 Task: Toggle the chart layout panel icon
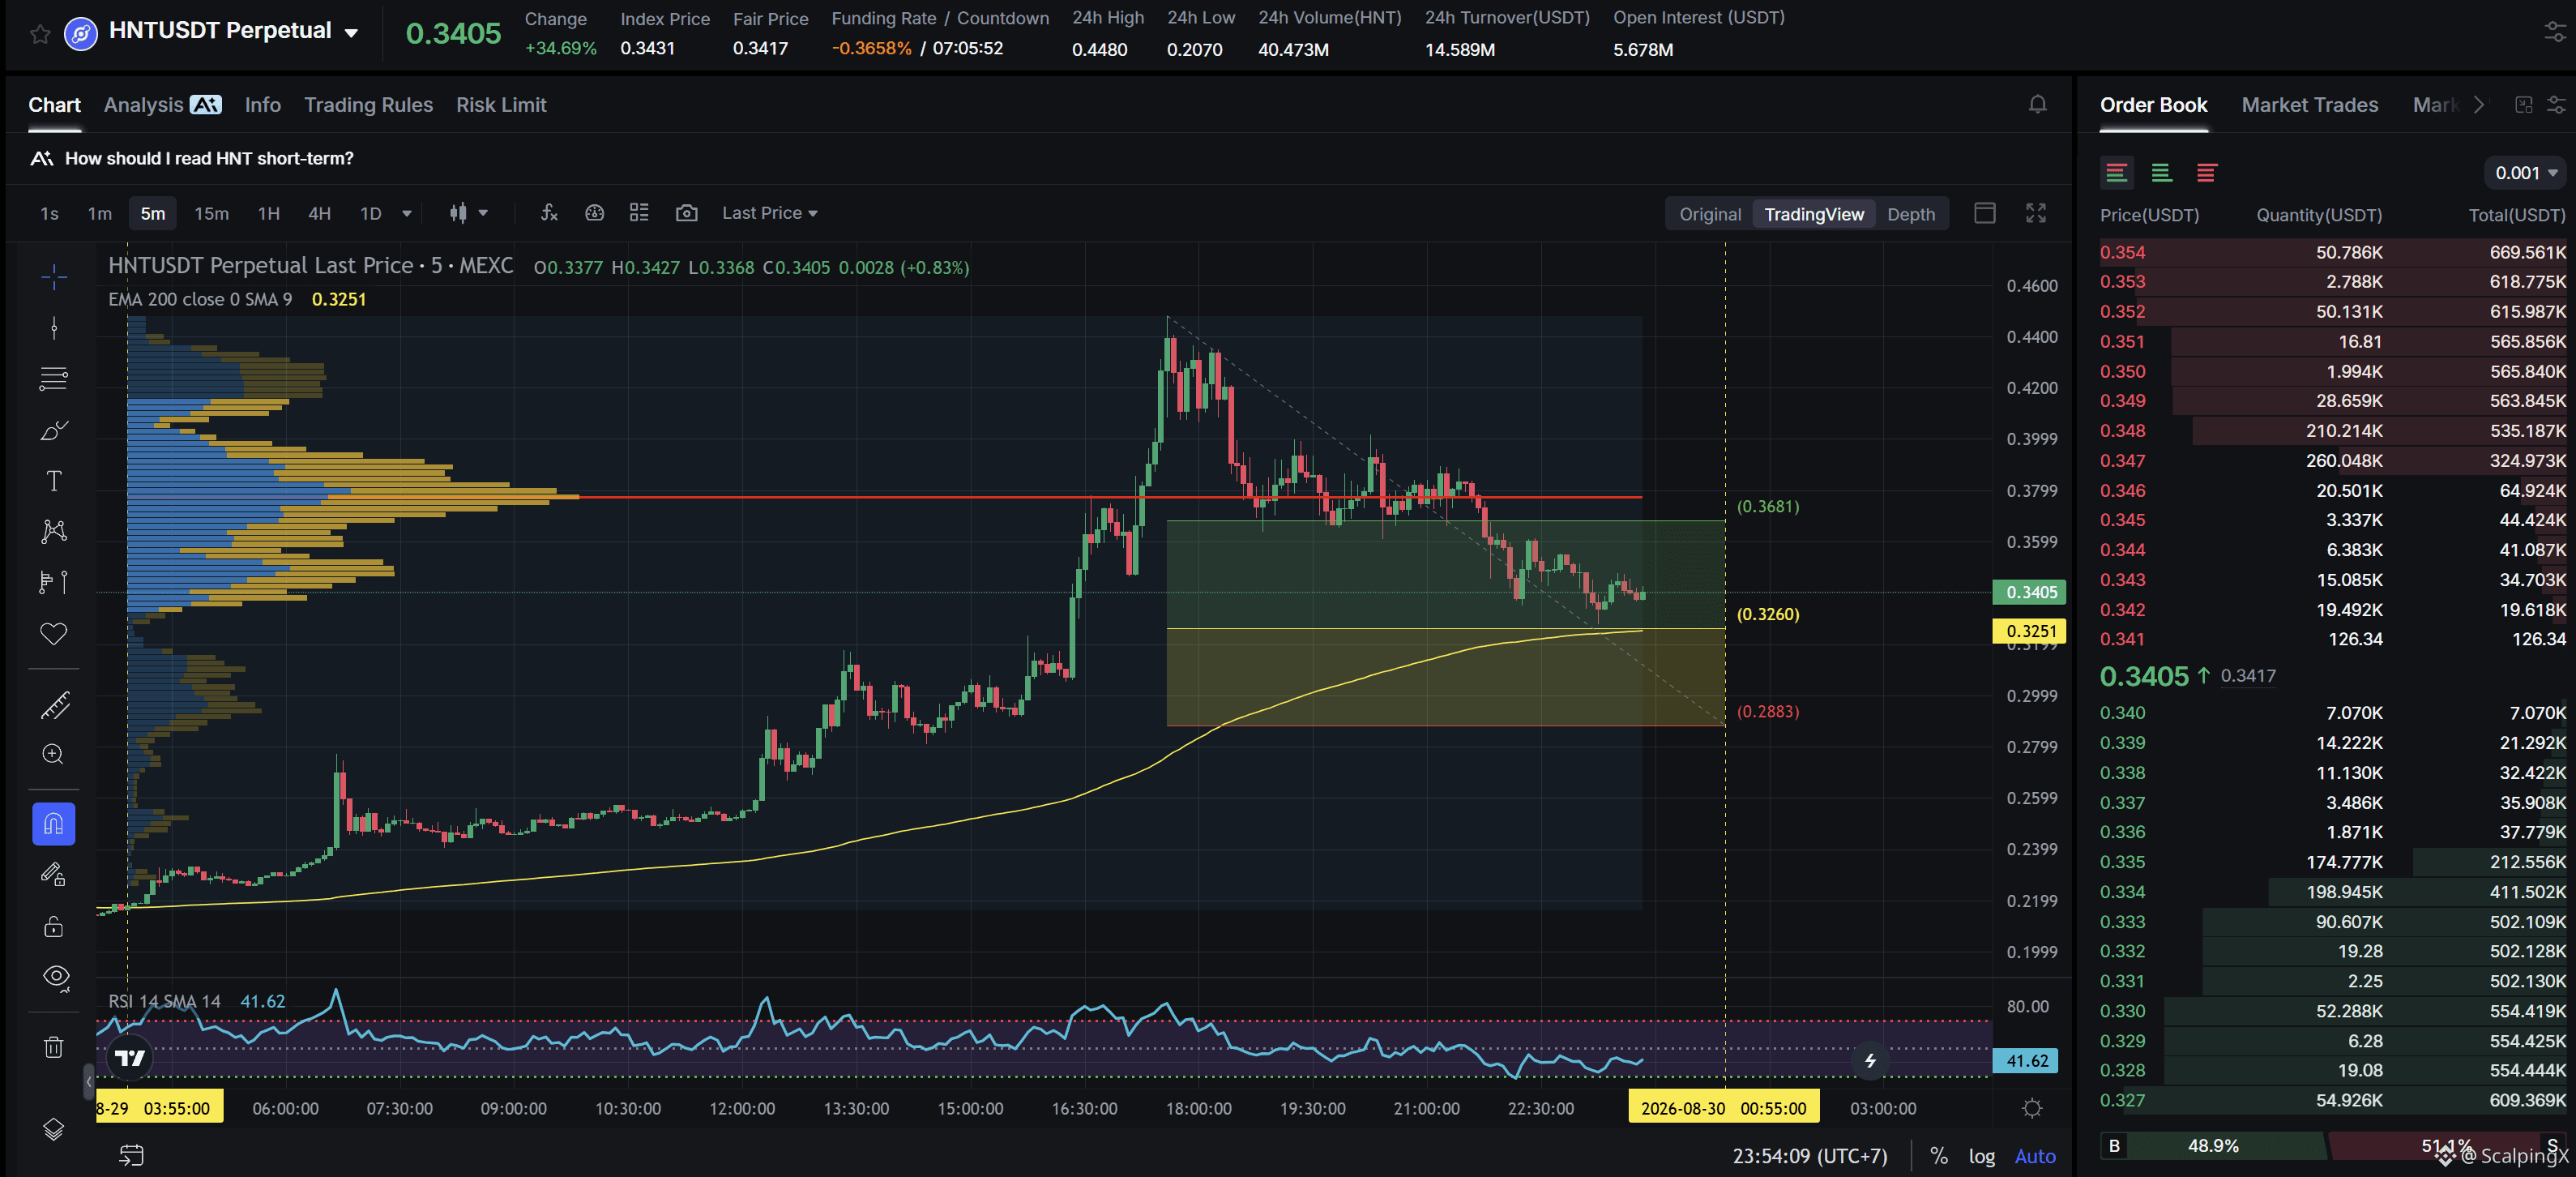pyautogui.click(x=1984, y=213)
